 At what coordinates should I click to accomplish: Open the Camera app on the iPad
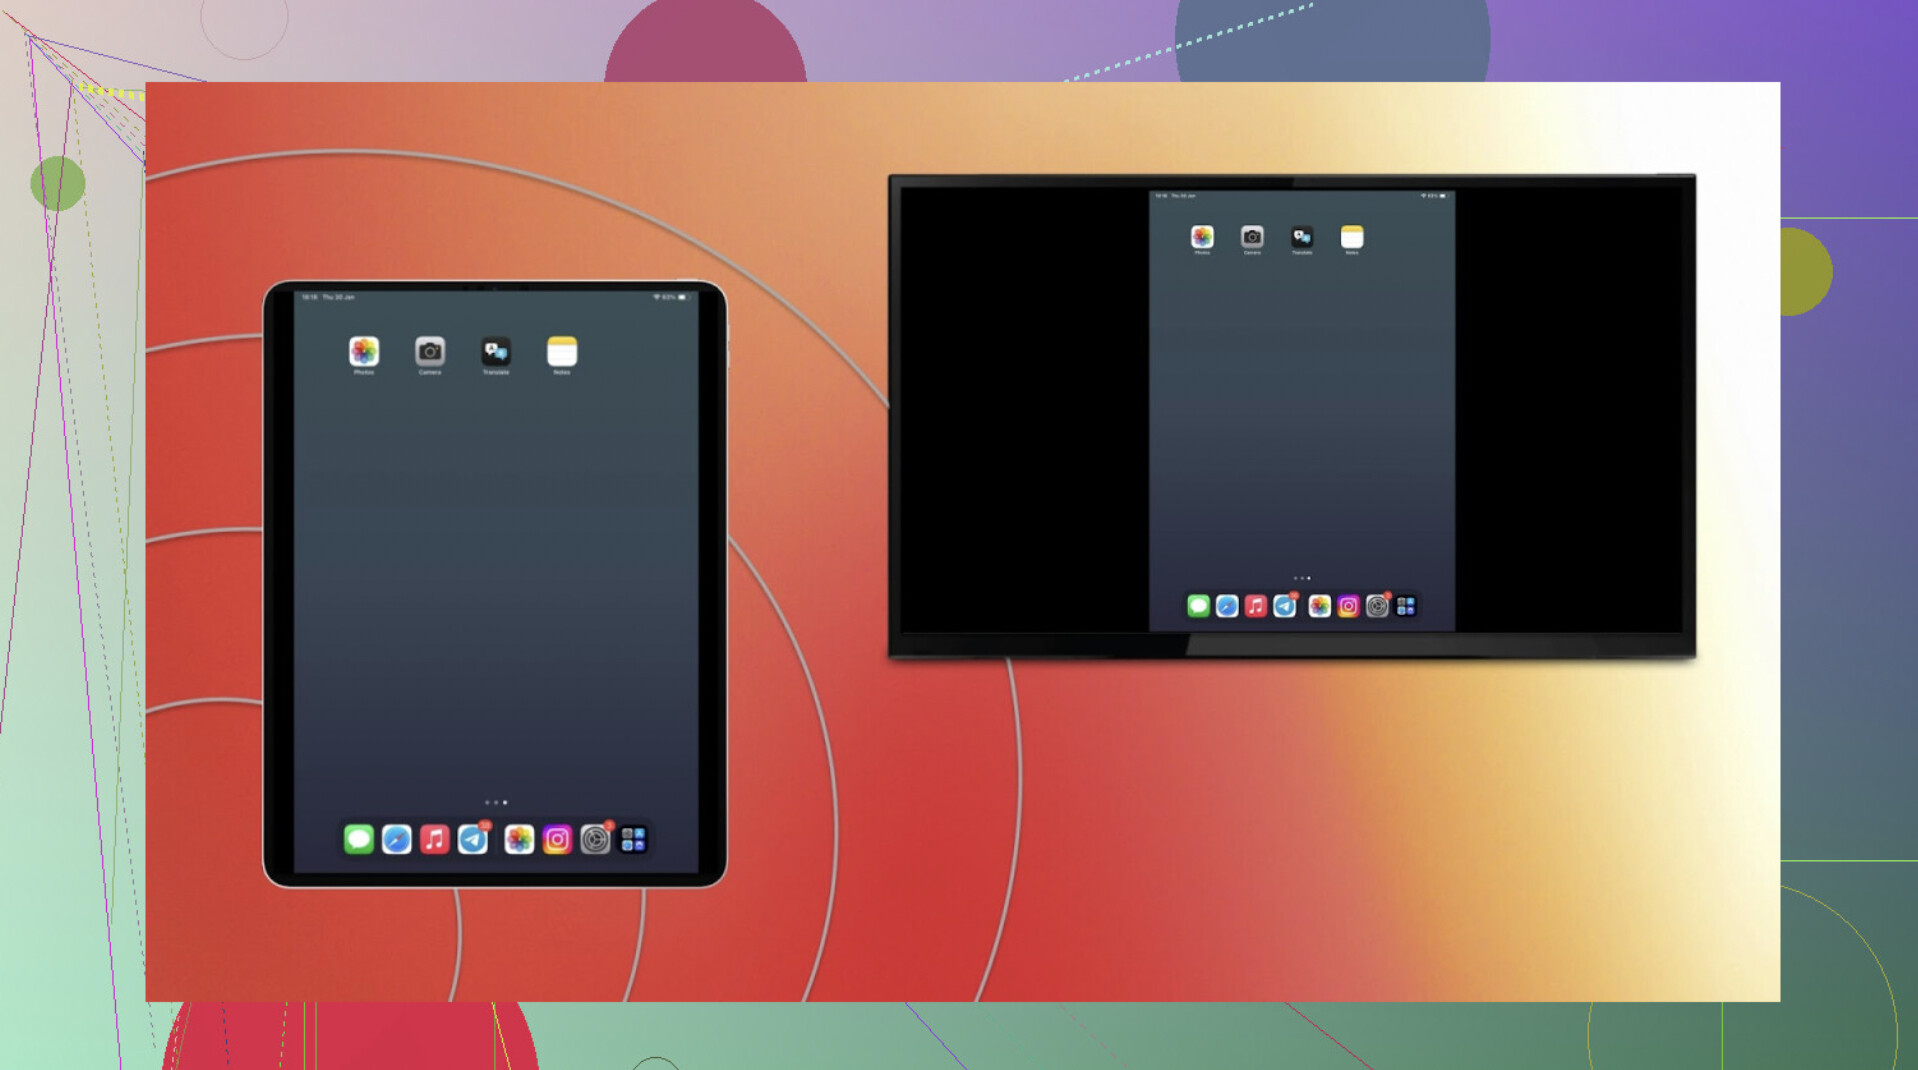coord(430,352)
